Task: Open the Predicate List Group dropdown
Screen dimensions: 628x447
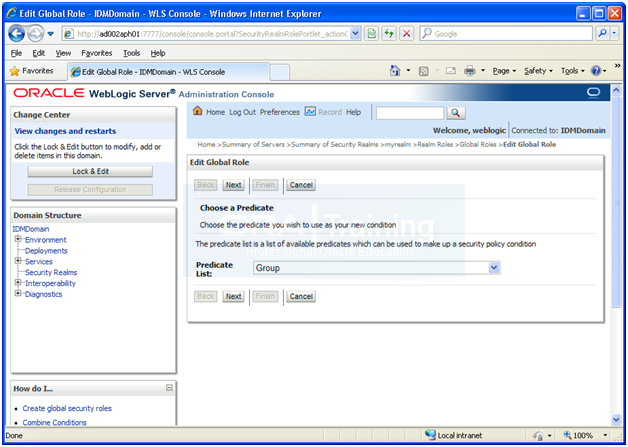Action: 376,268
